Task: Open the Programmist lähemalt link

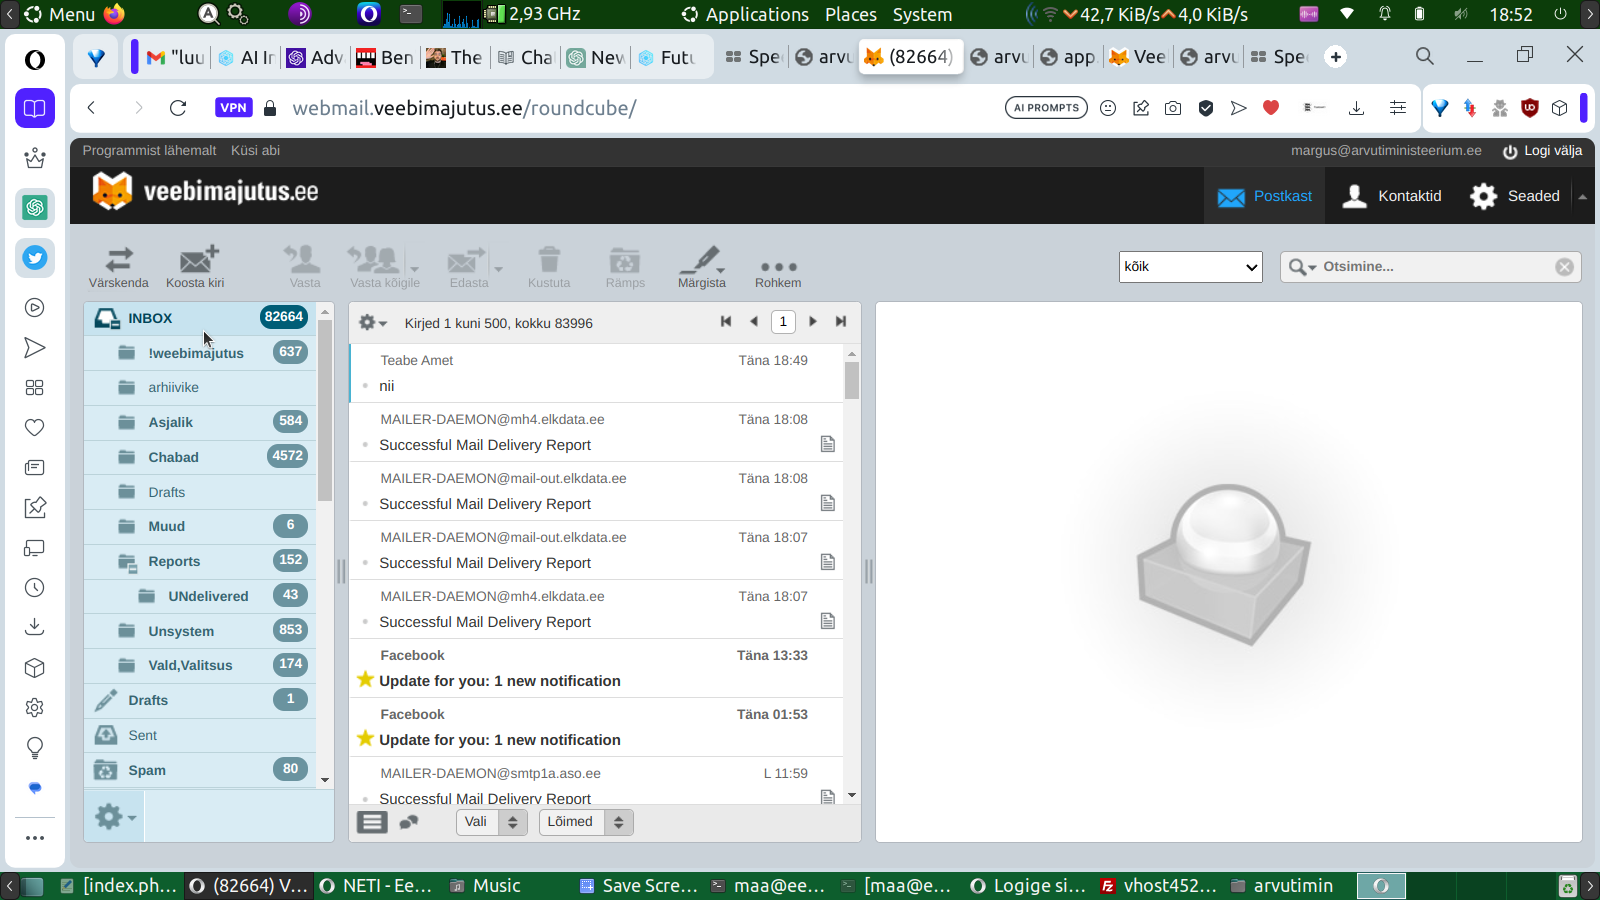Action: click(149, 151)
